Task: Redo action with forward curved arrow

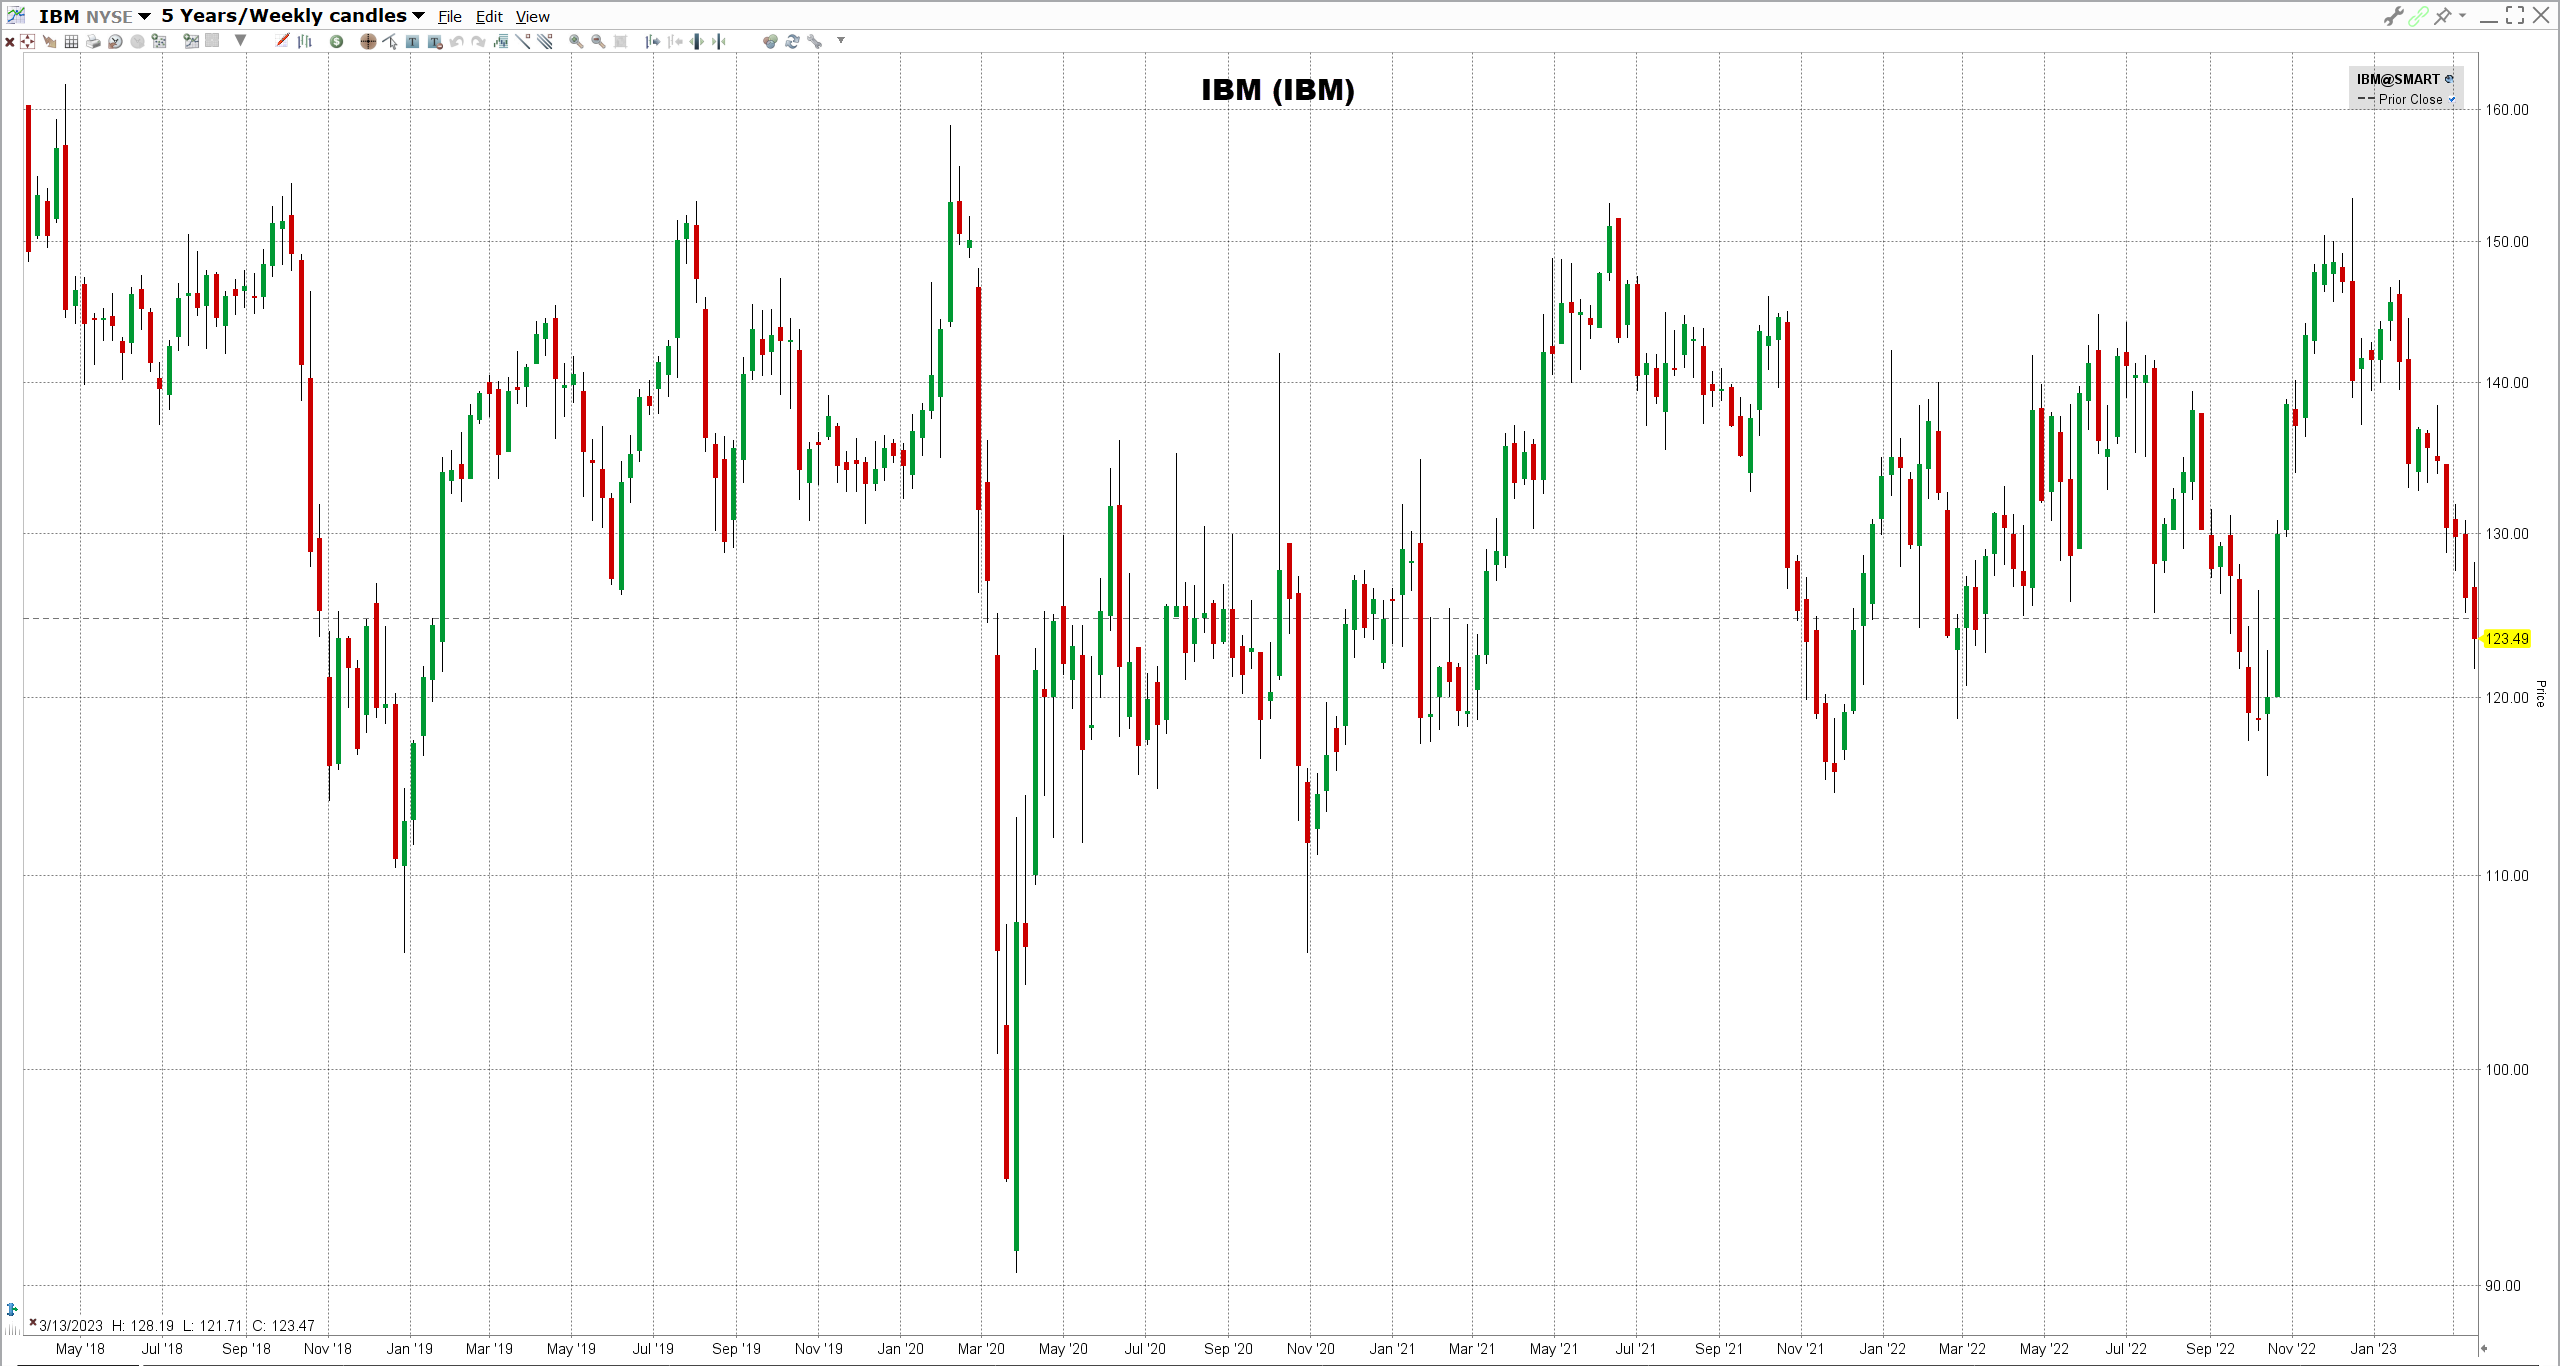Action: pos(478,41)
